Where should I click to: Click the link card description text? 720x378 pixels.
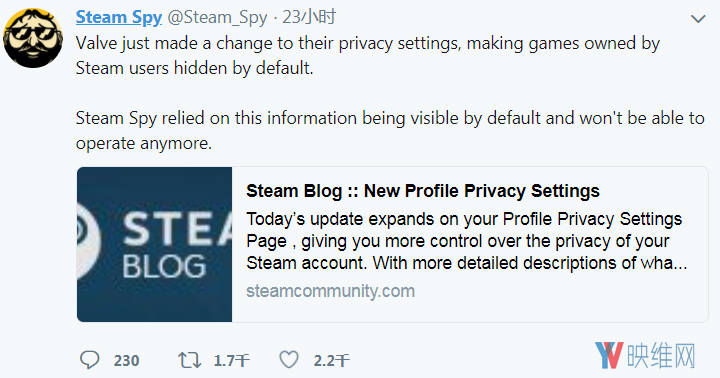pyautogui.click(x=467, y=241)
